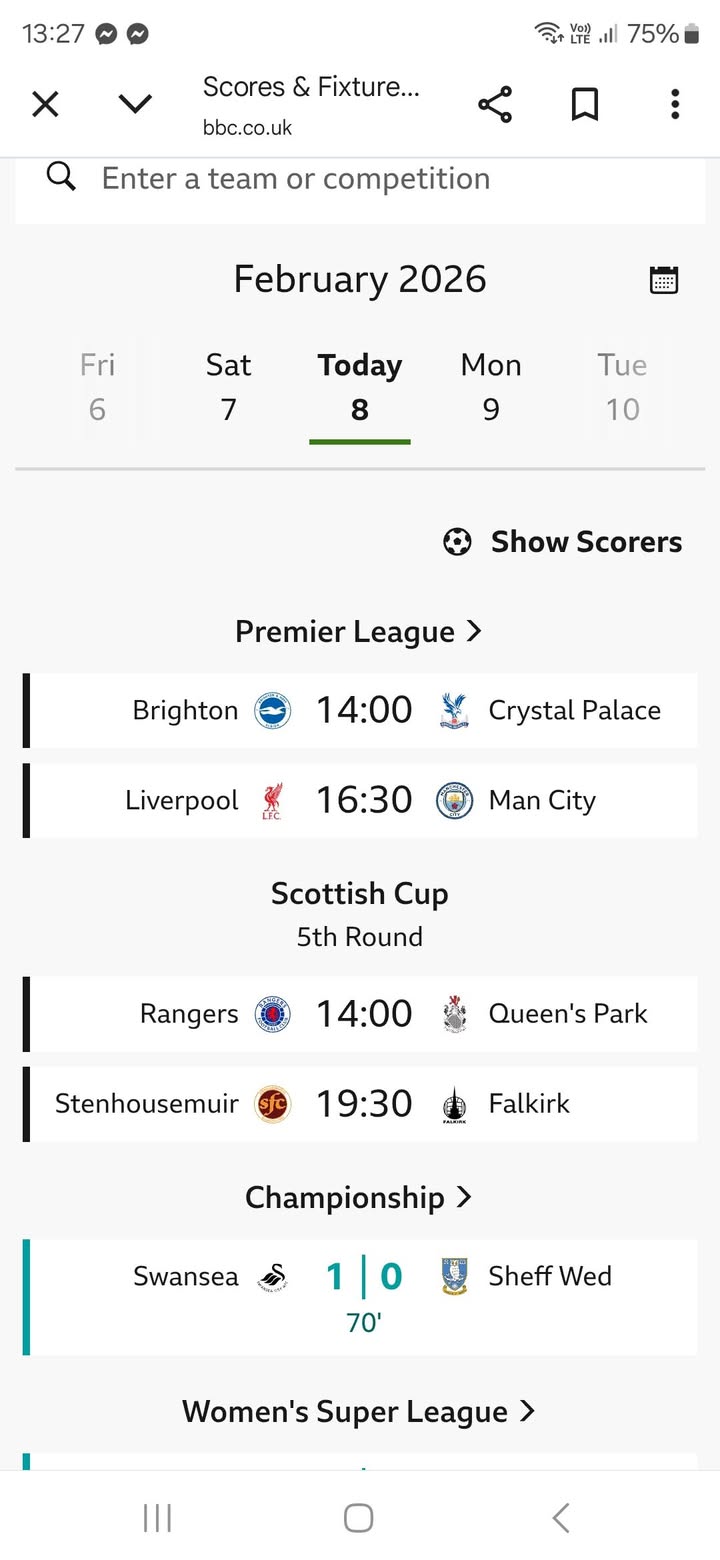The width and height of the screenshot is (720, 1560).
Task: Close the browser tab with X icon
Action: pyautogui.click(x=45, y=104)
